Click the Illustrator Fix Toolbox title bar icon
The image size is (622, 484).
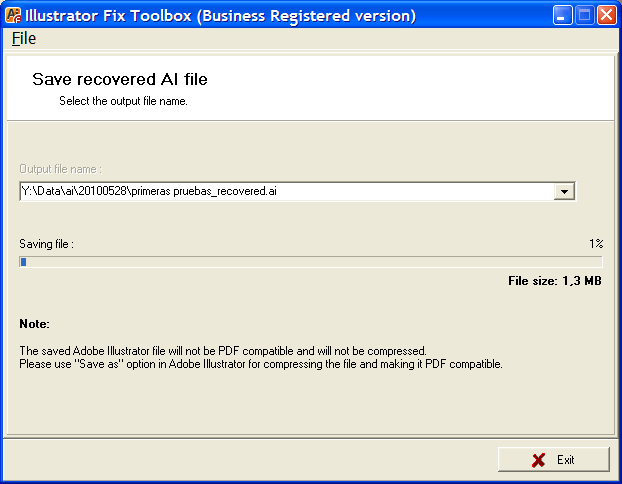(x=14, y=15)
